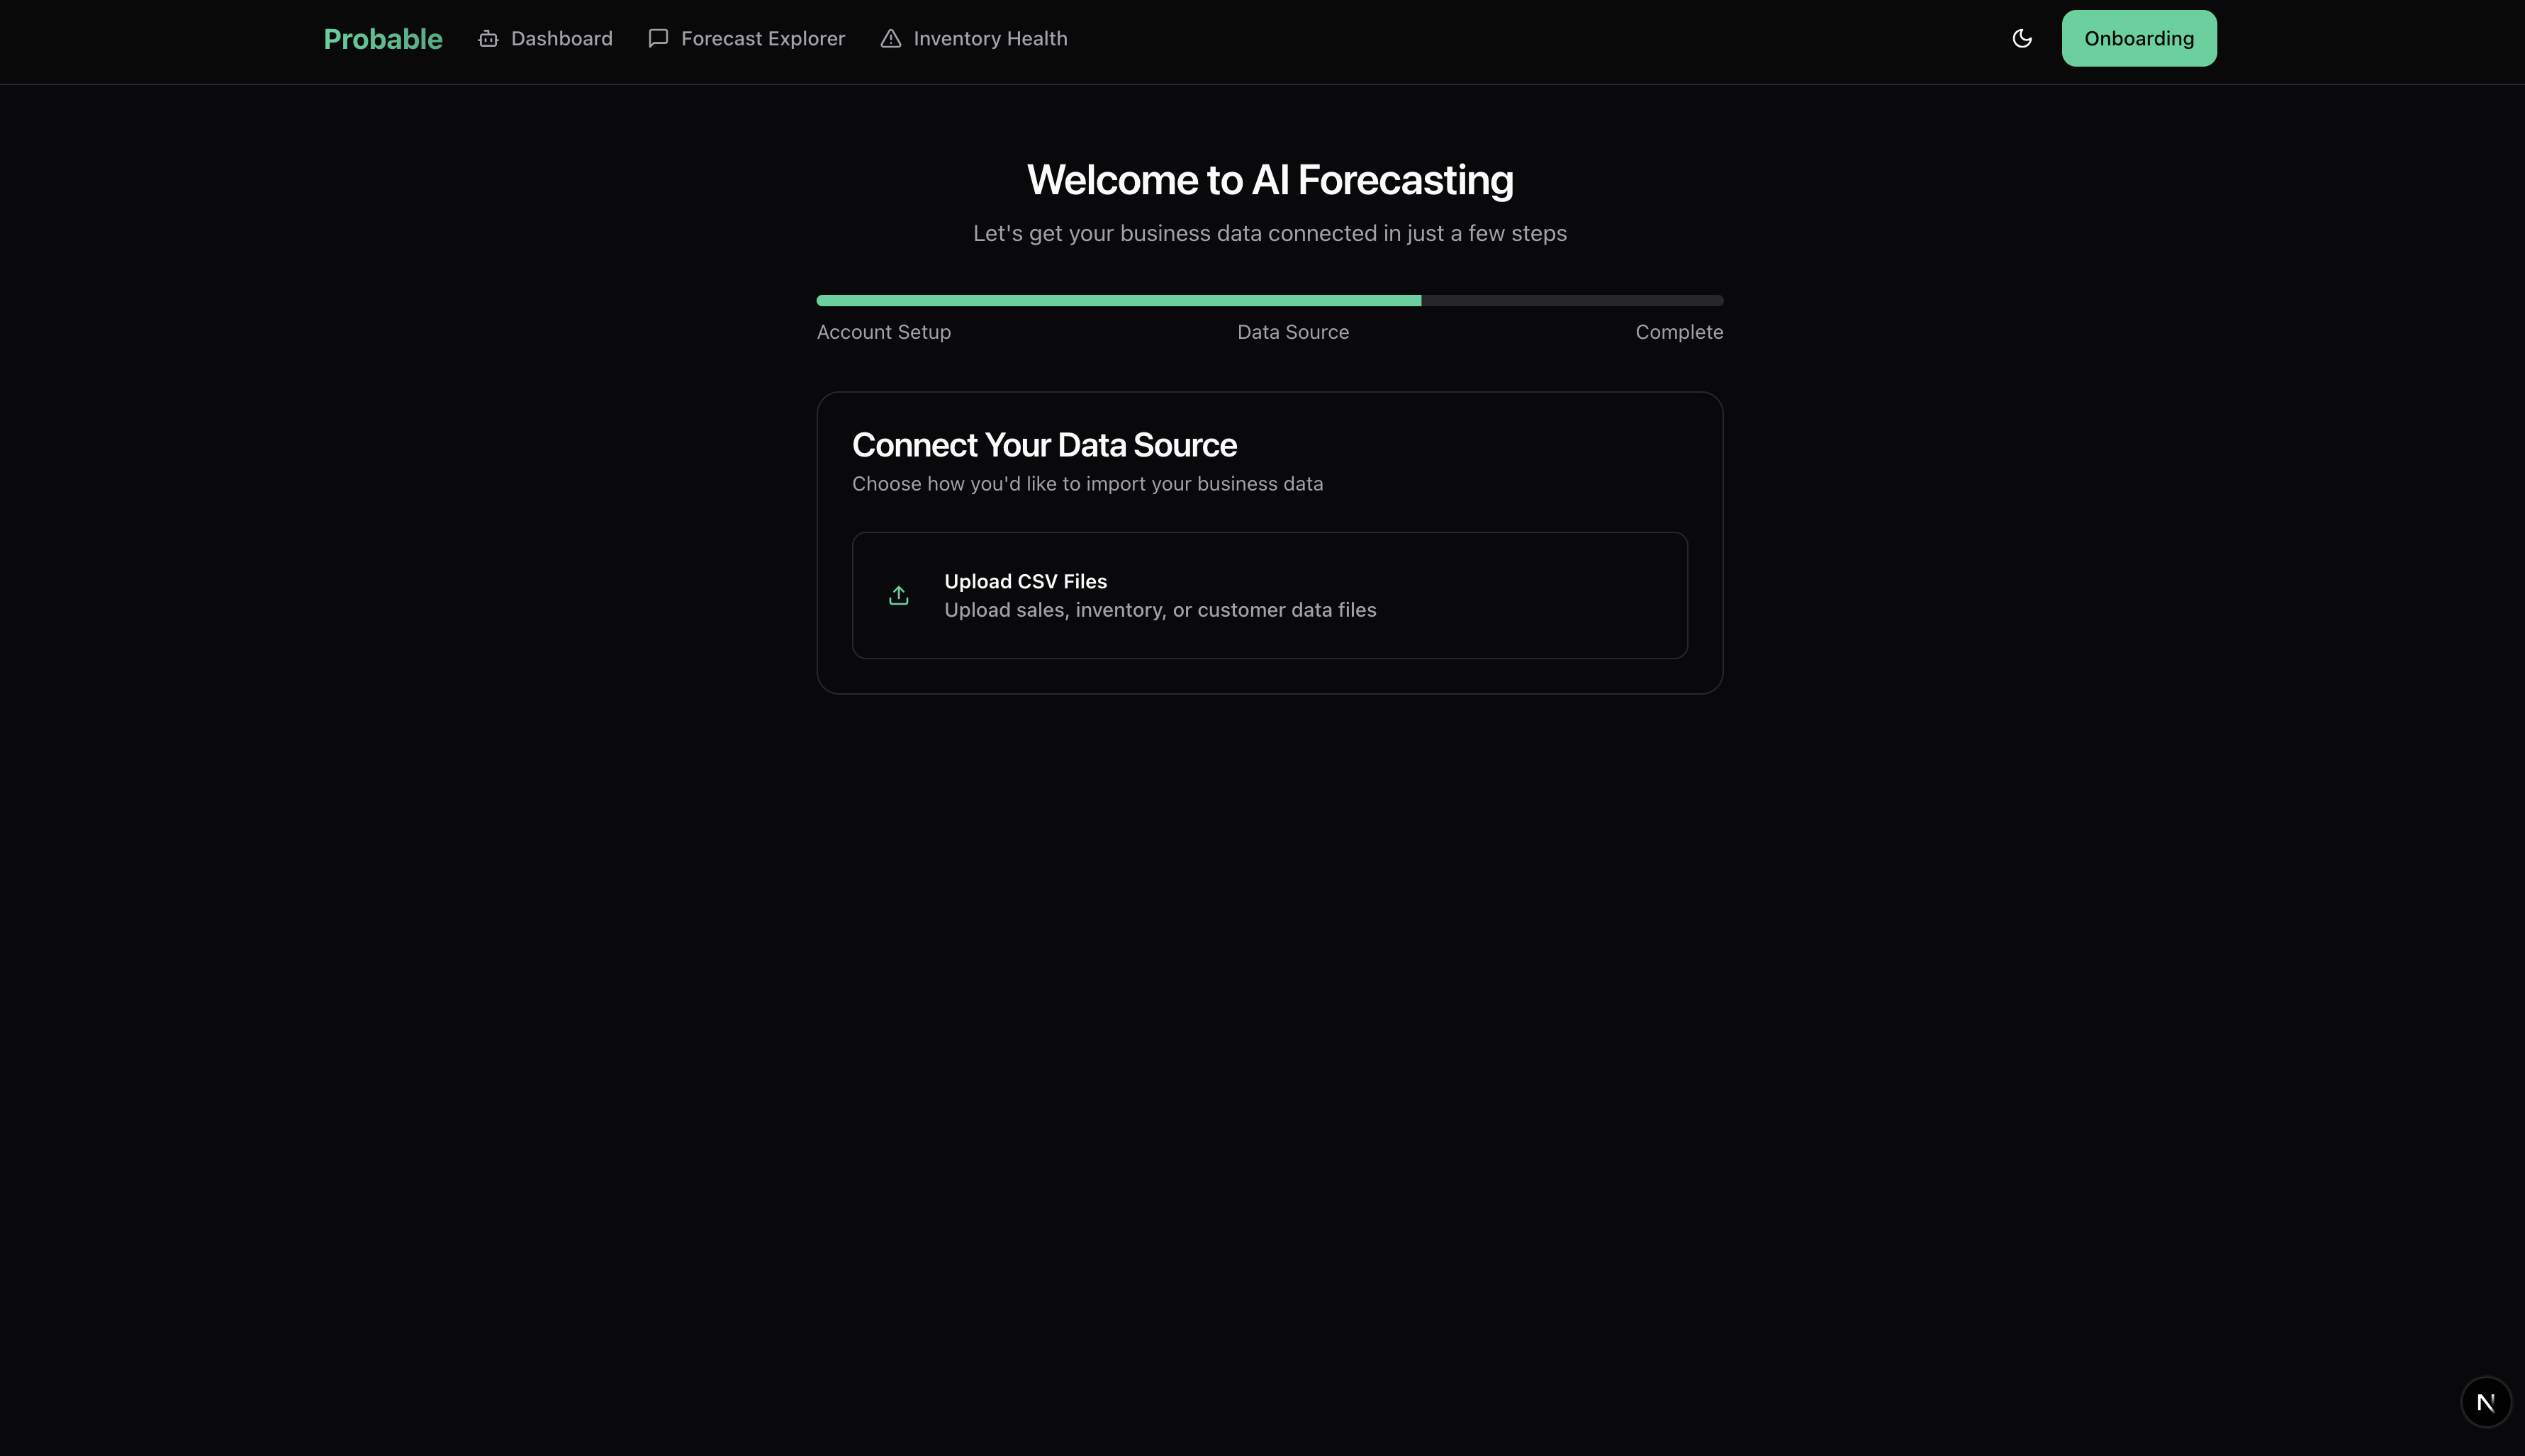The image size is (2525, 1456).
Task: Click the Complete step label
Action: tap(1678, 332)
